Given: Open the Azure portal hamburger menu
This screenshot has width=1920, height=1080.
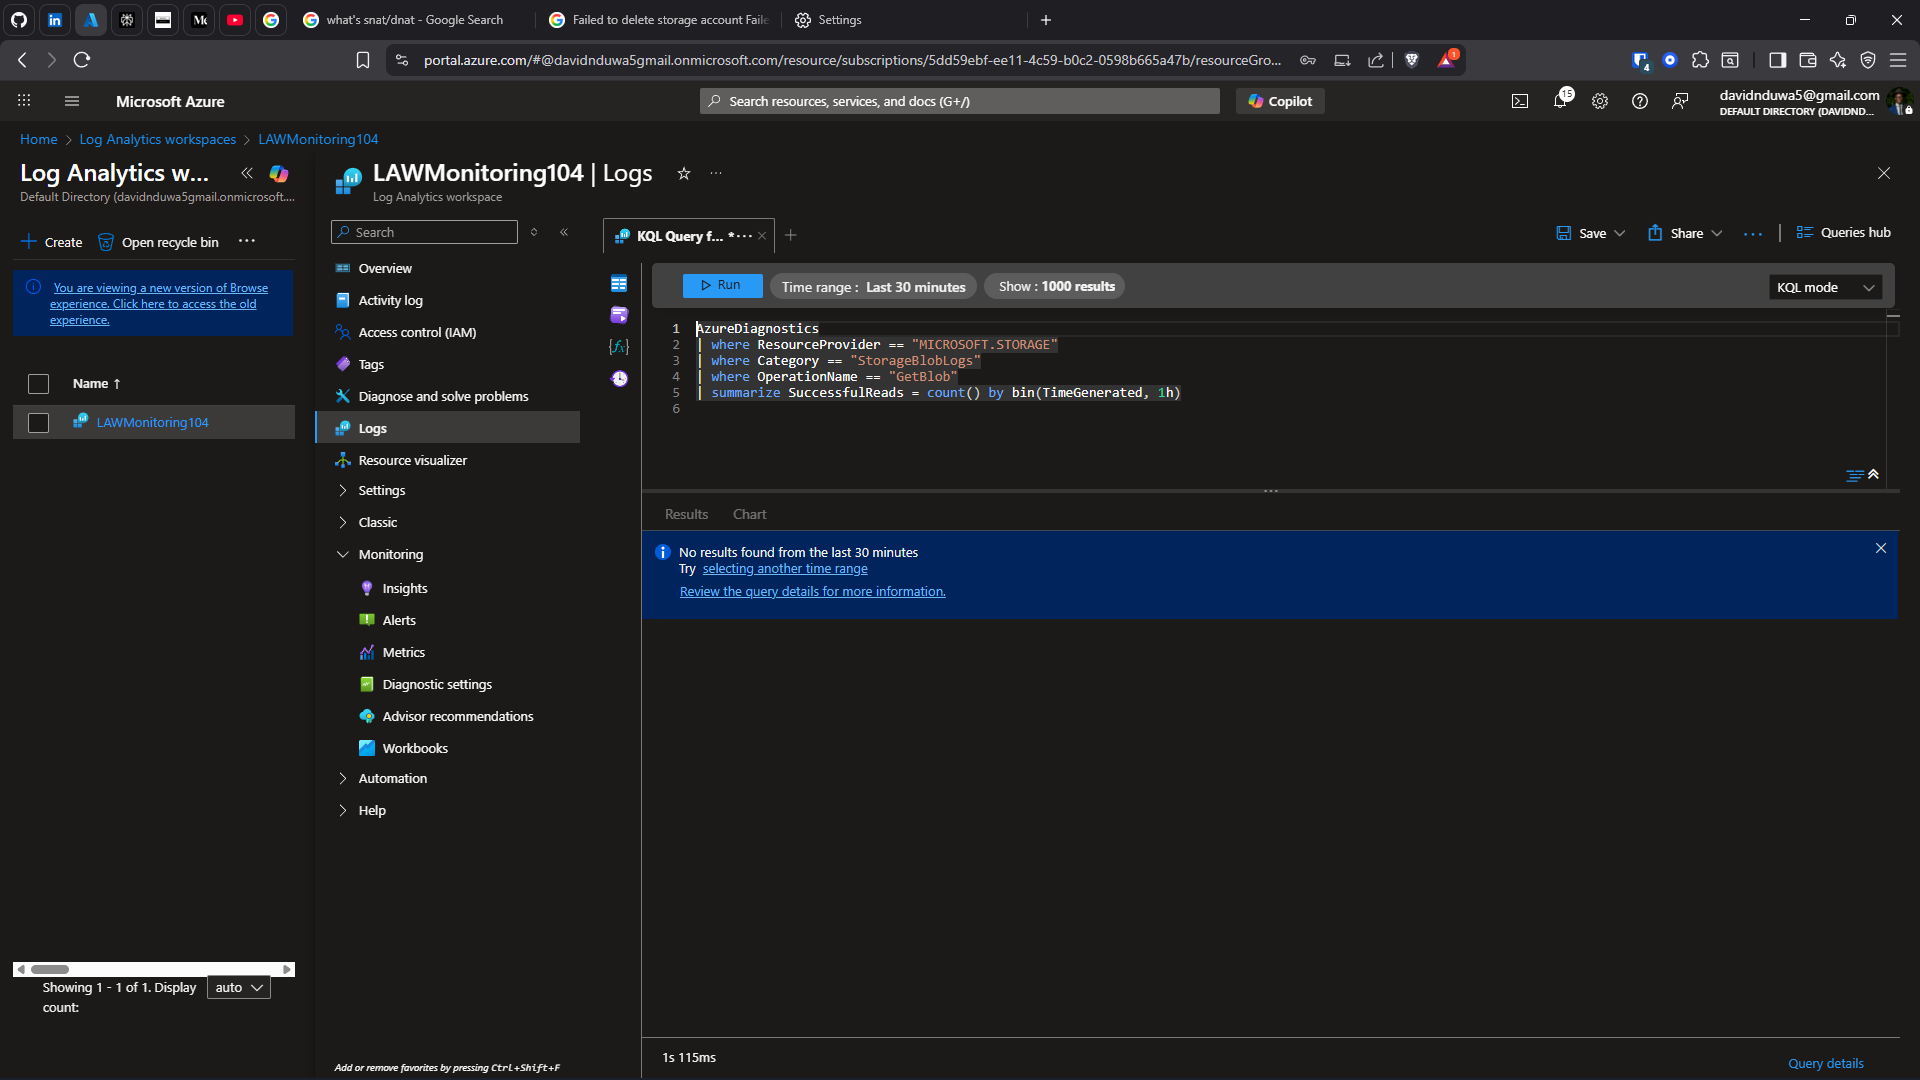Looking at the screenshot, I should 71,101.
